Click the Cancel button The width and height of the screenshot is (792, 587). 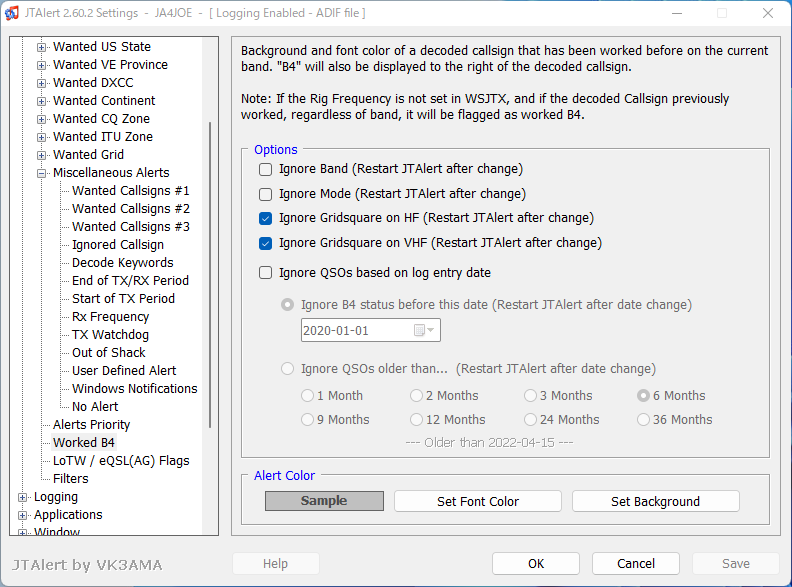[x=636, y=564]
